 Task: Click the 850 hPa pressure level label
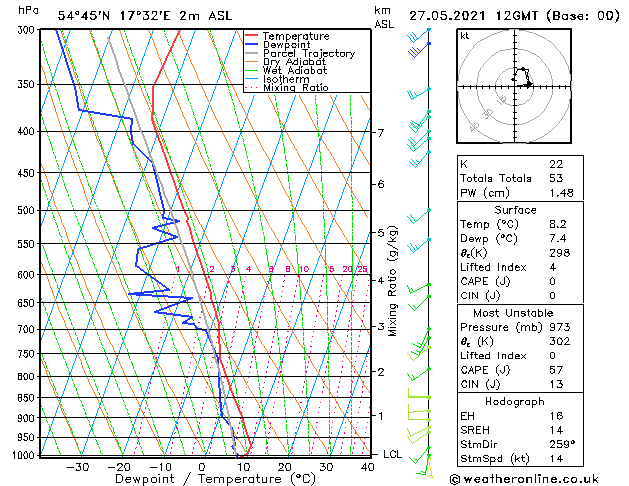[28, 398]
